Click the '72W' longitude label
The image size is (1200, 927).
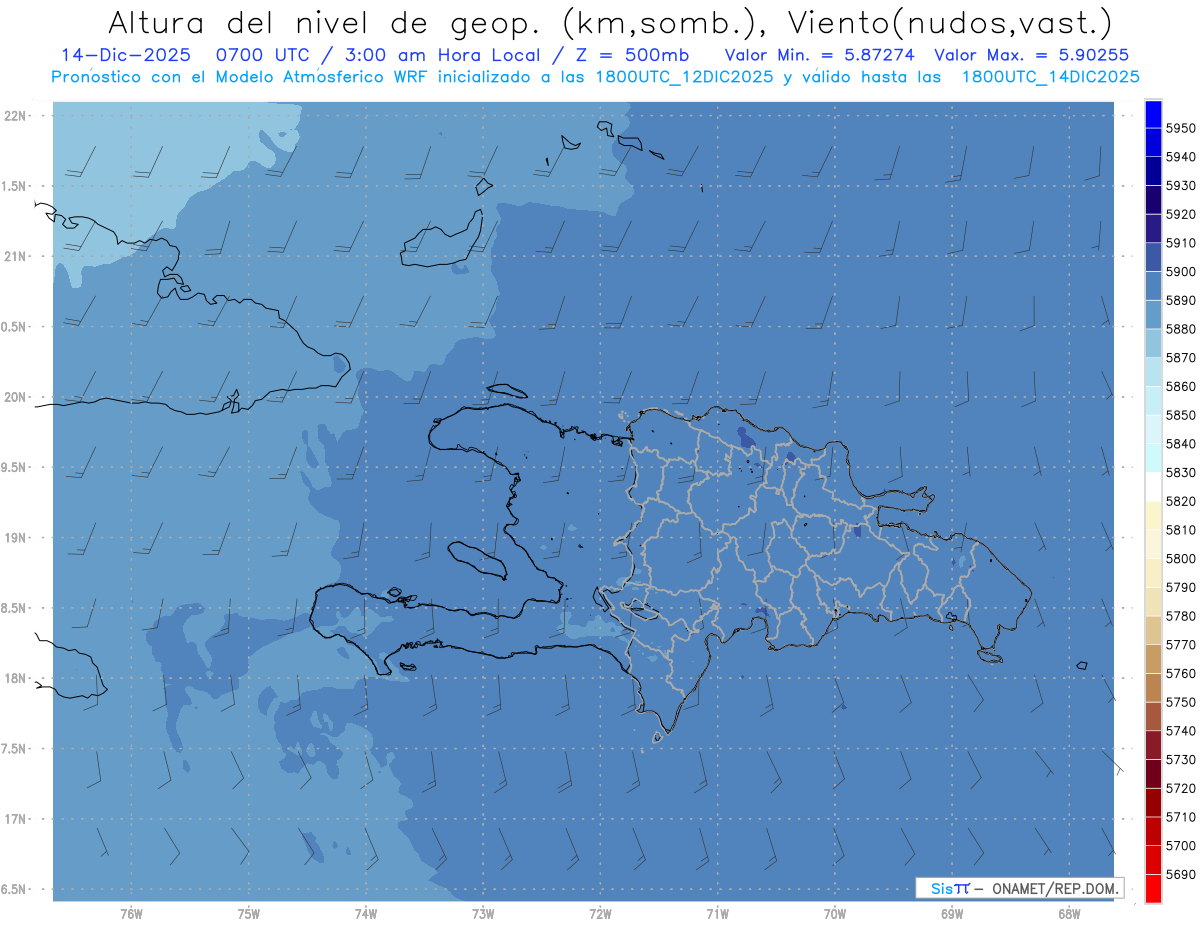pyautogui.click(x=600, y=914)
